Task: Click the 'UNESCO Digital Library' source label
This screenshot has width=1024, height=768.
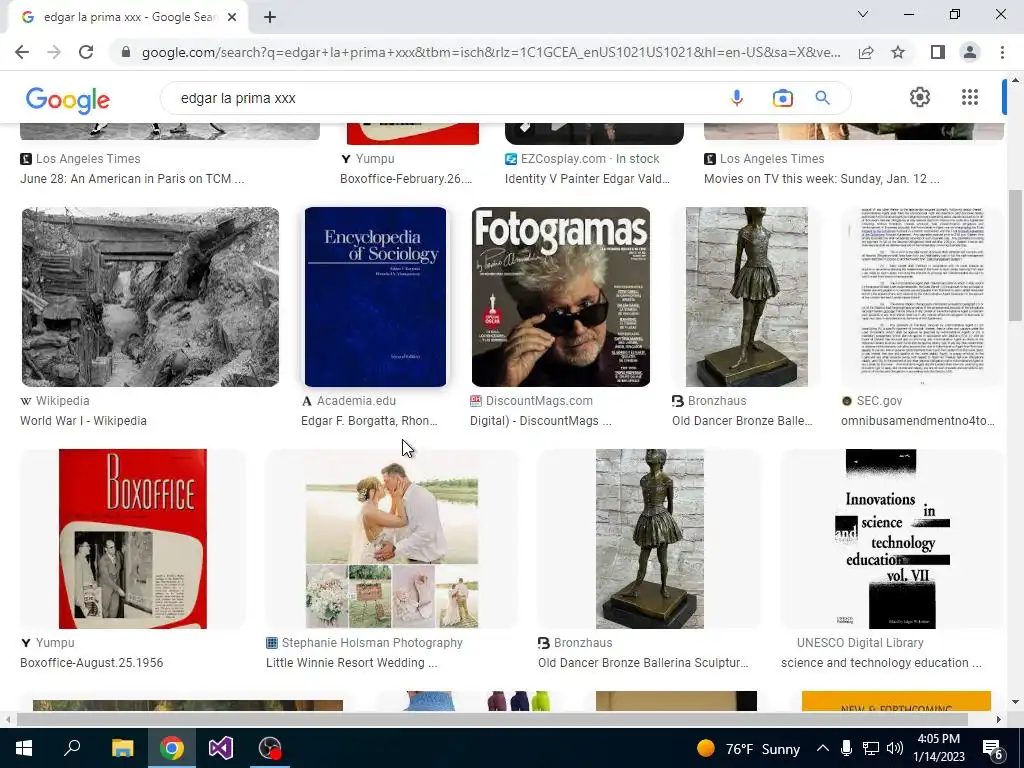Action: click(x=860, y=643)
